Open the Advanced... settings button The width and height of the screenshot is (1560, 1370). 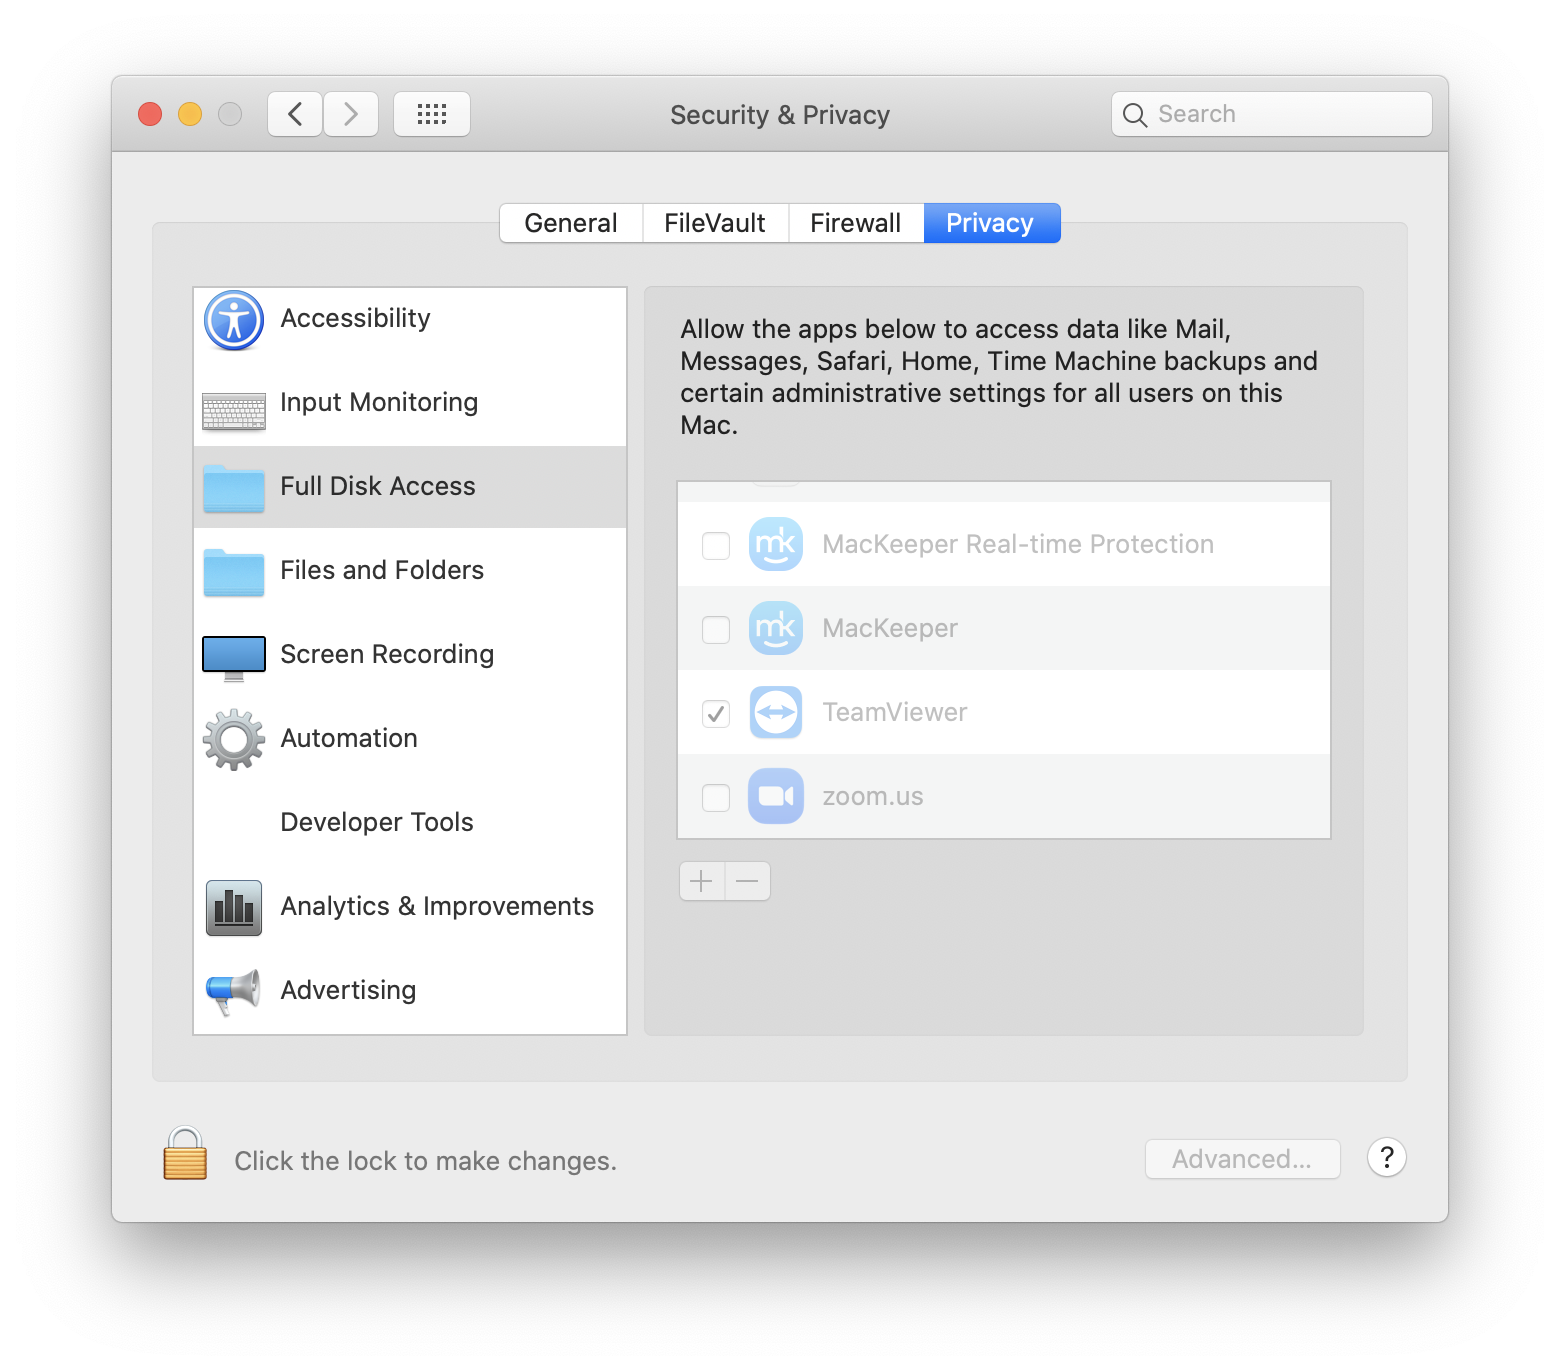tap(1242, 1159)
